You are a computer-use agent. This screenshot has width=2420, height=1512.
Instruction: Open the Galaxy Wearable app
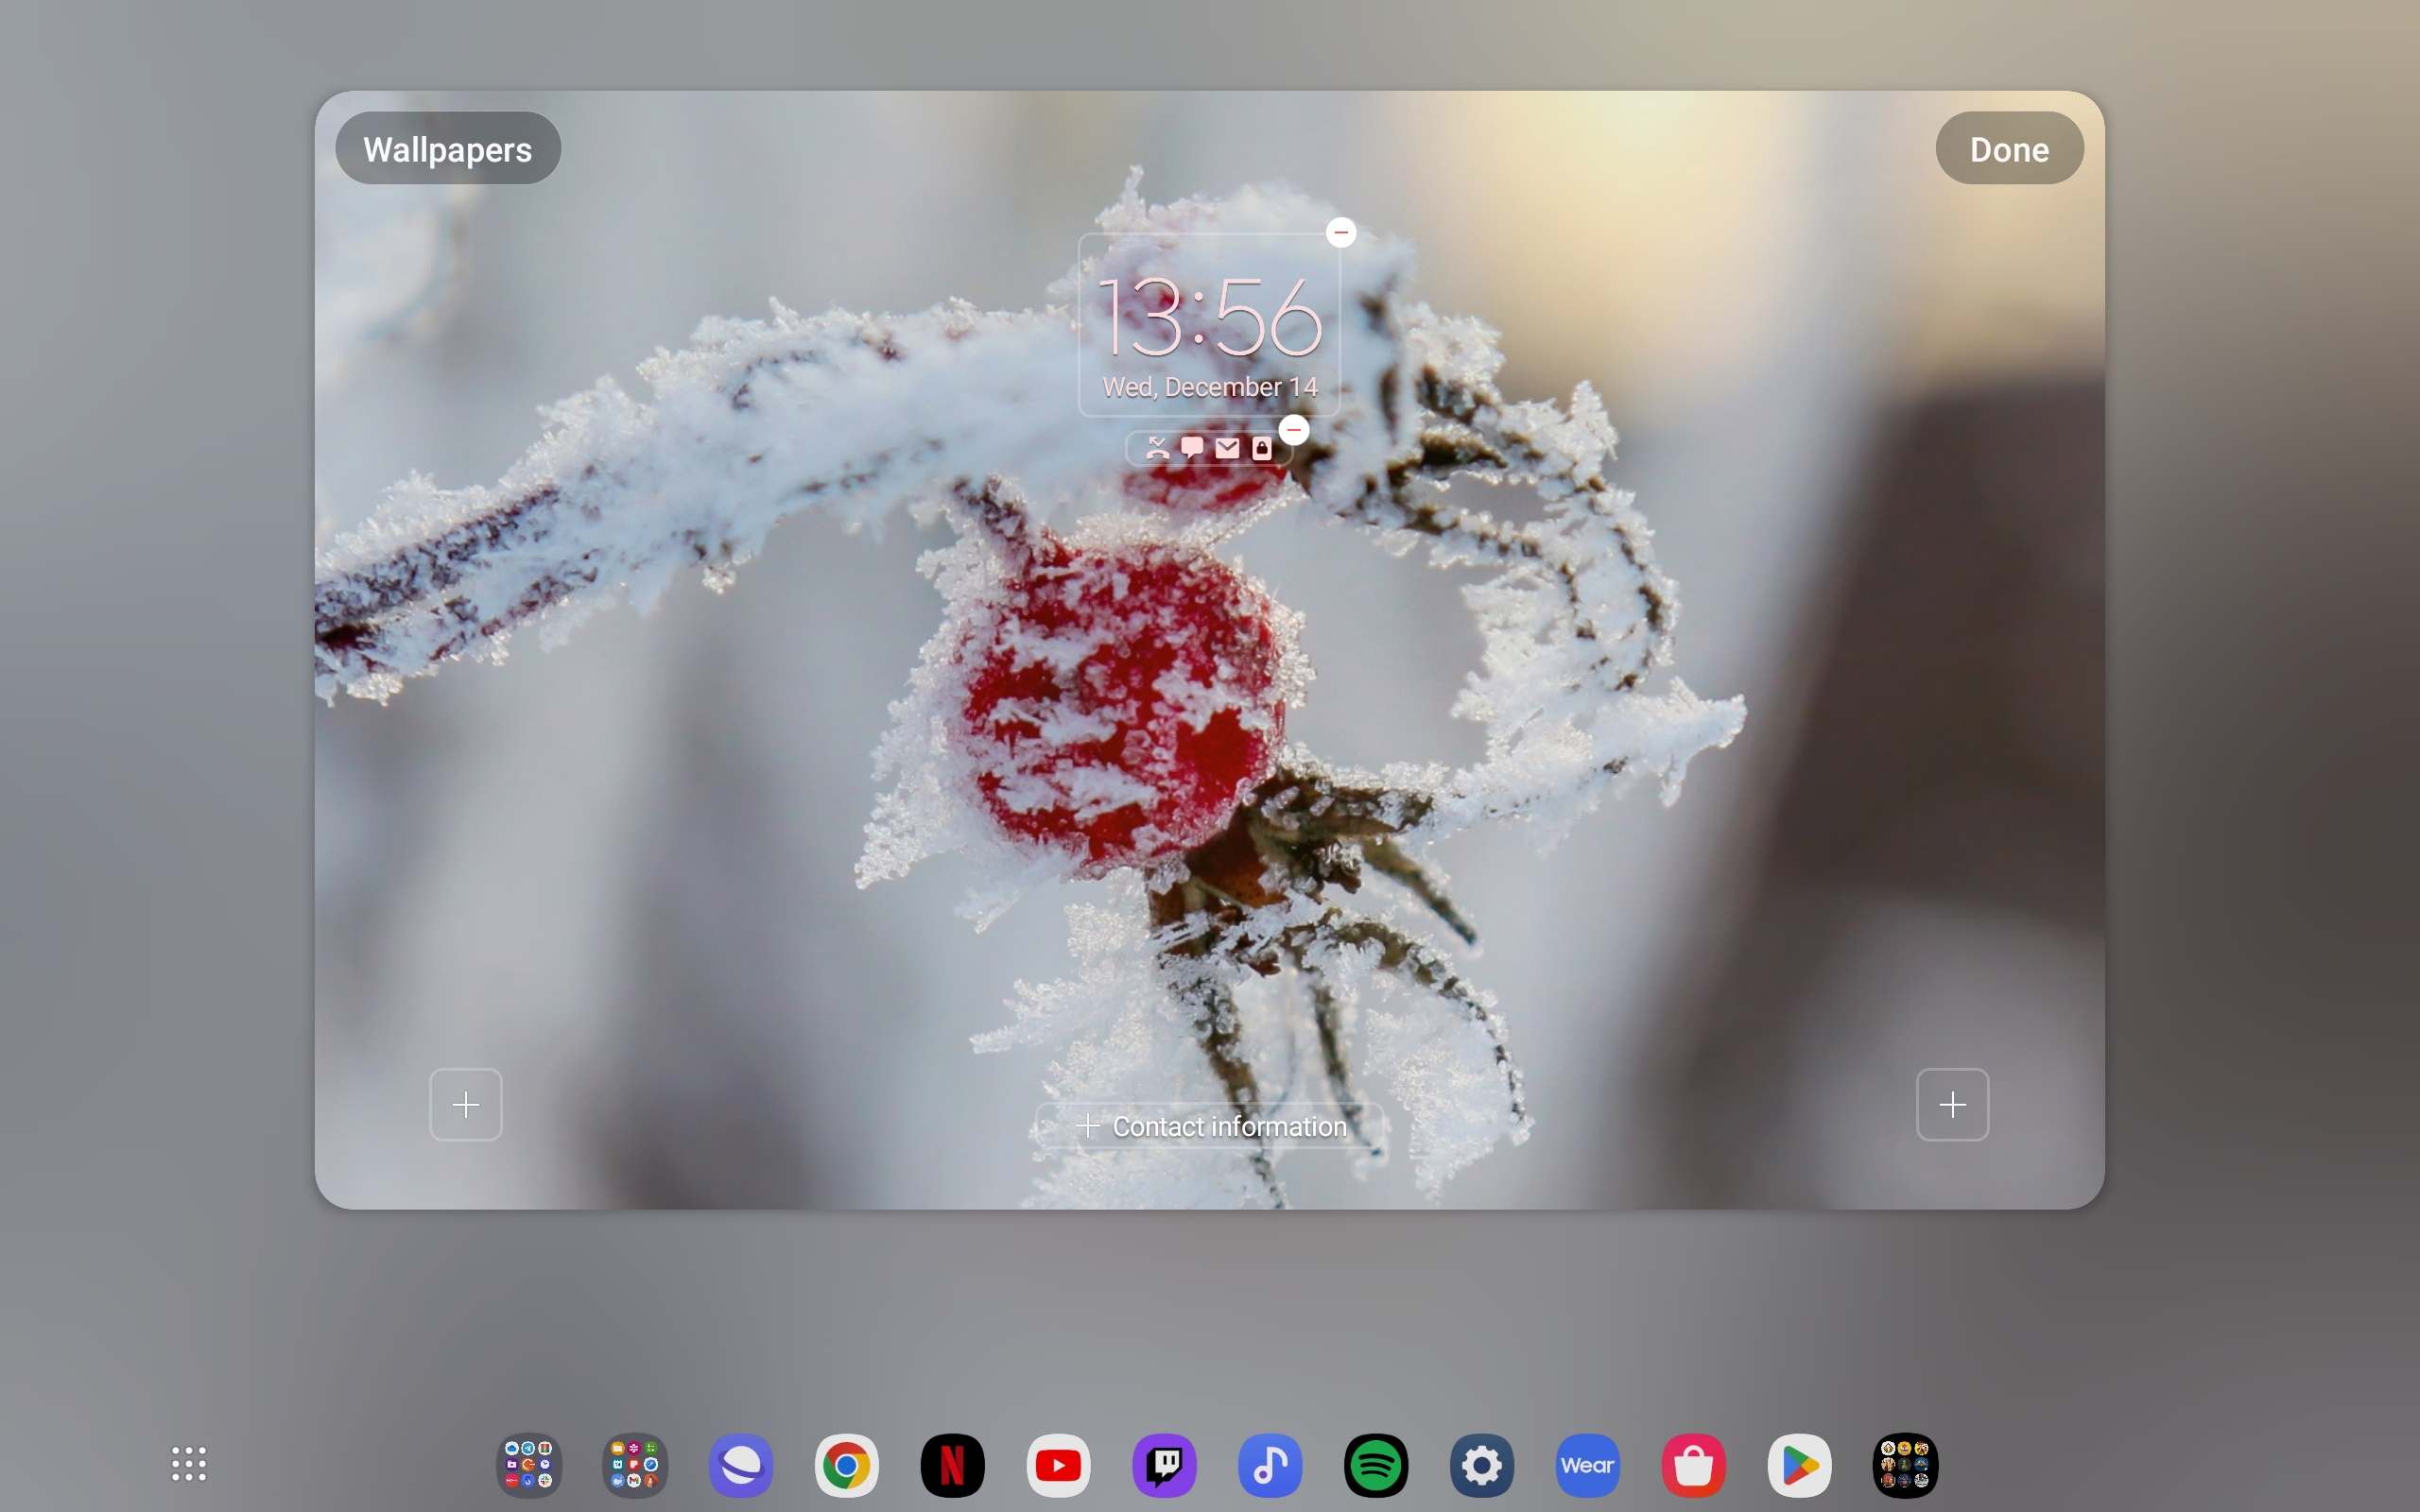[x=1588, y=1466]
